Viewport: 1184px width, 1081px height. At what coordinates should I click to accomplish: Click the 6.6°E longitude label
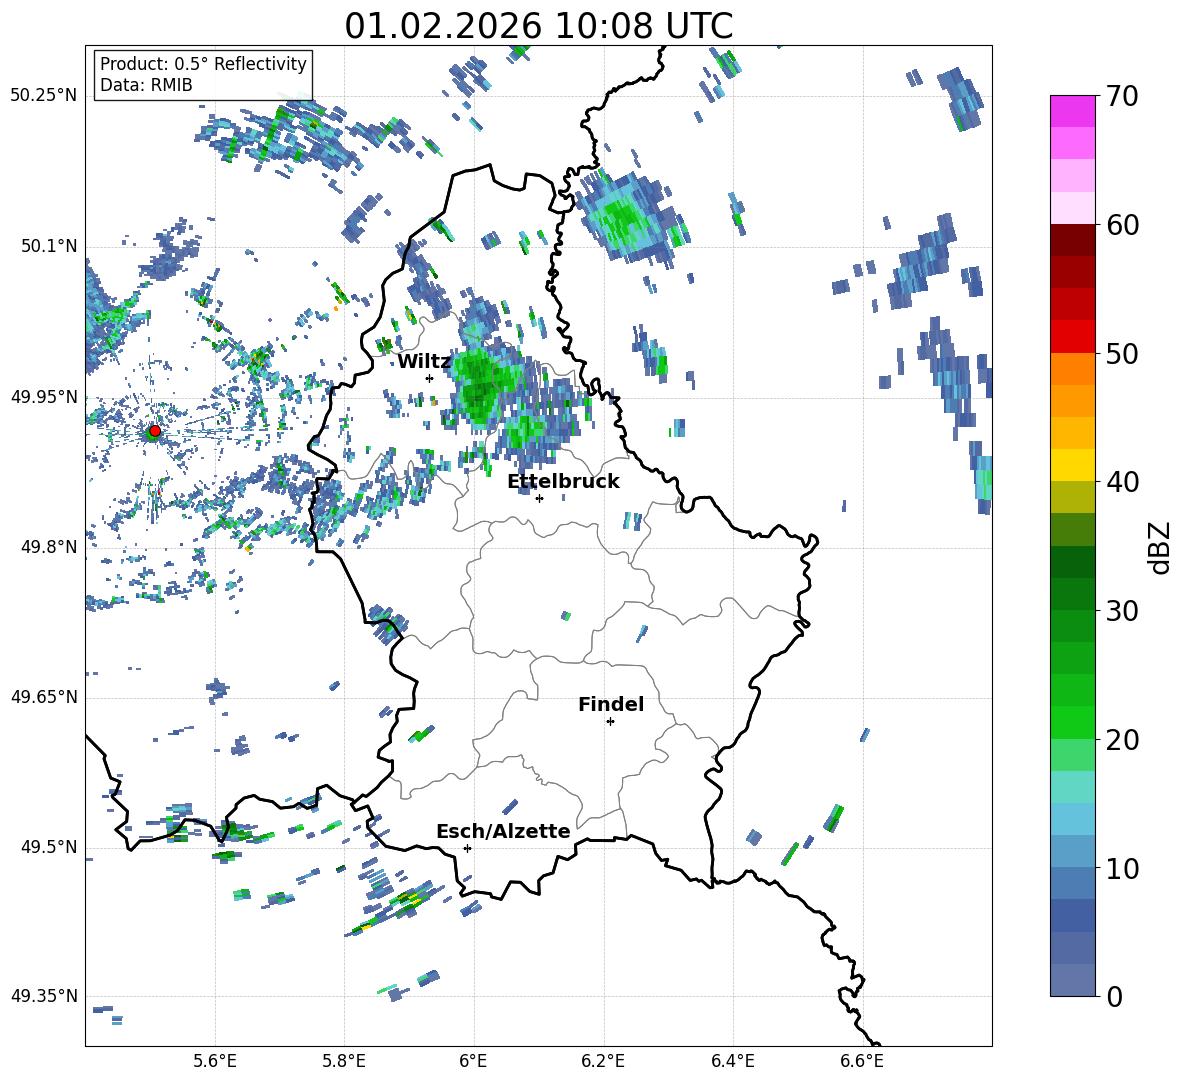(x=862, y=1061)
